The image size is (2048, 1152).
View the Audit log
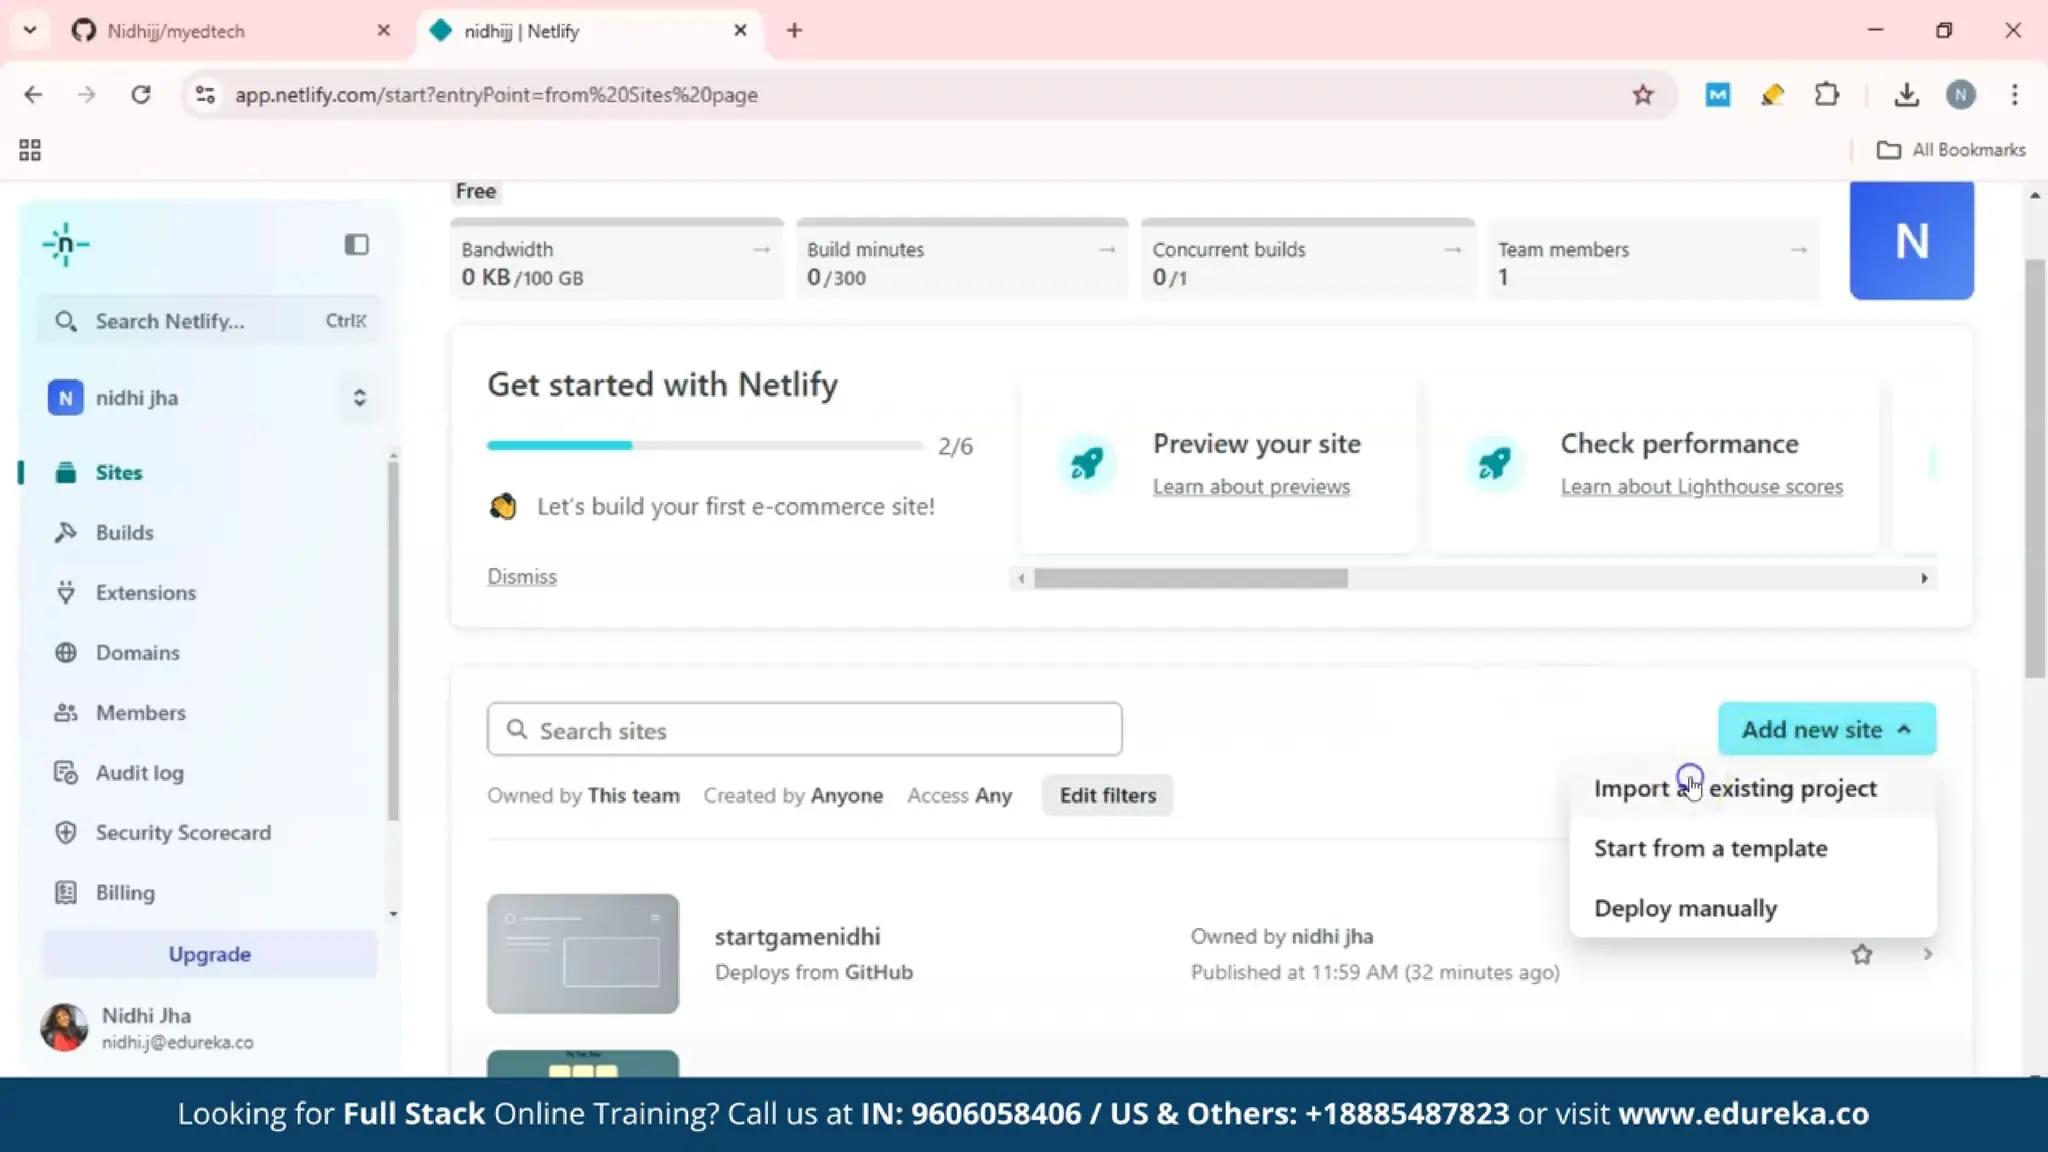139,772
